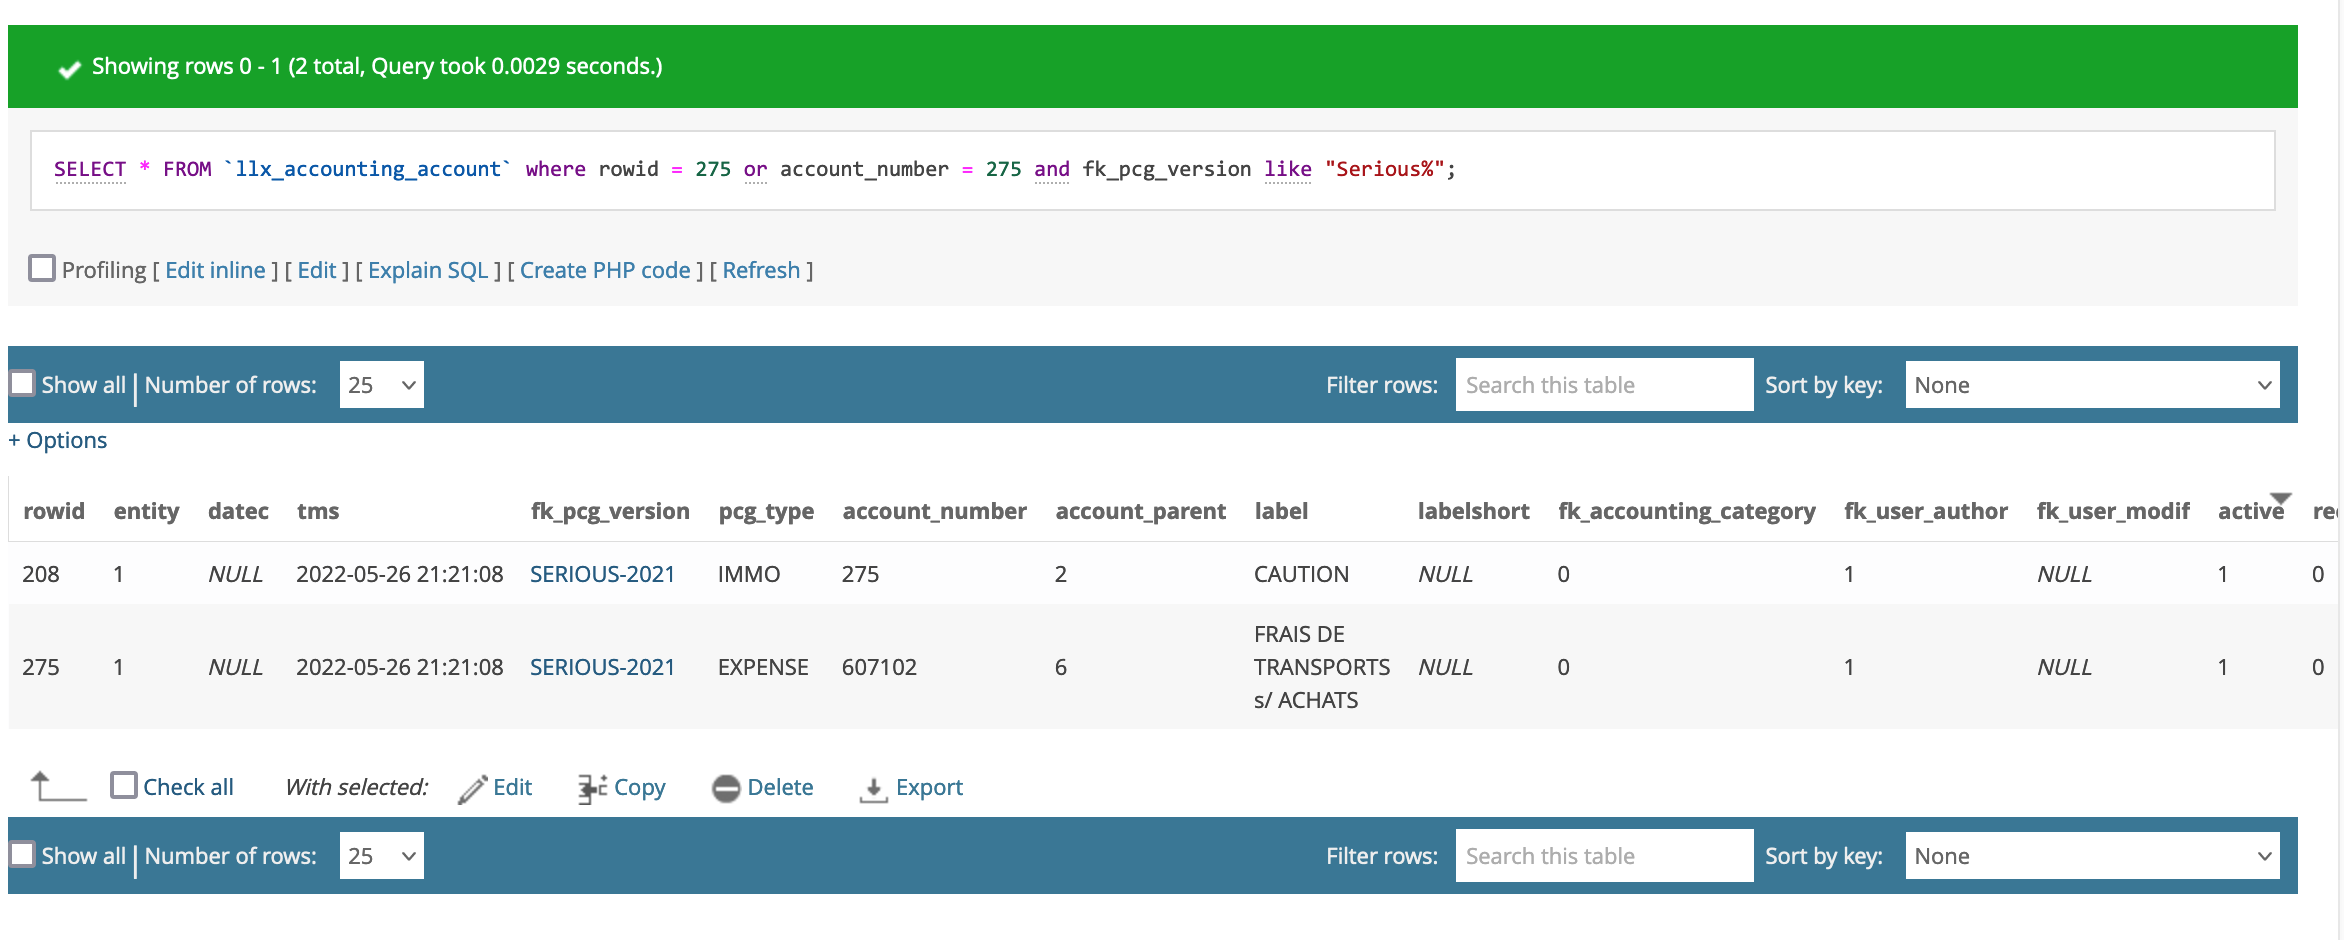Open the top Sort by key dropdown
This screenshot has height=940, width=2344.
pos(2091,384)
